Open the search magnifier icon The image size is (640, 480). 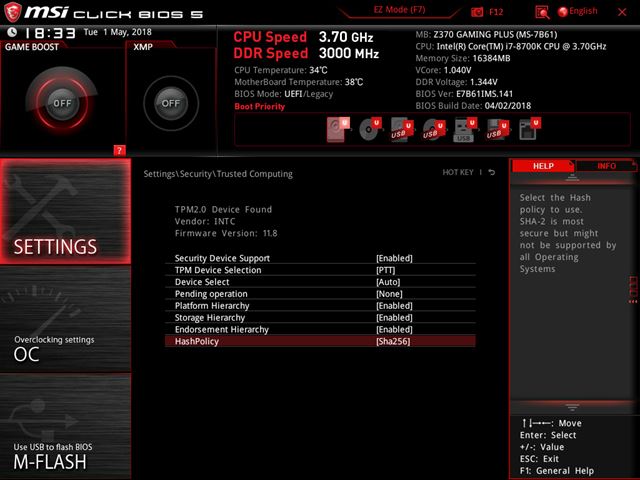542,12
